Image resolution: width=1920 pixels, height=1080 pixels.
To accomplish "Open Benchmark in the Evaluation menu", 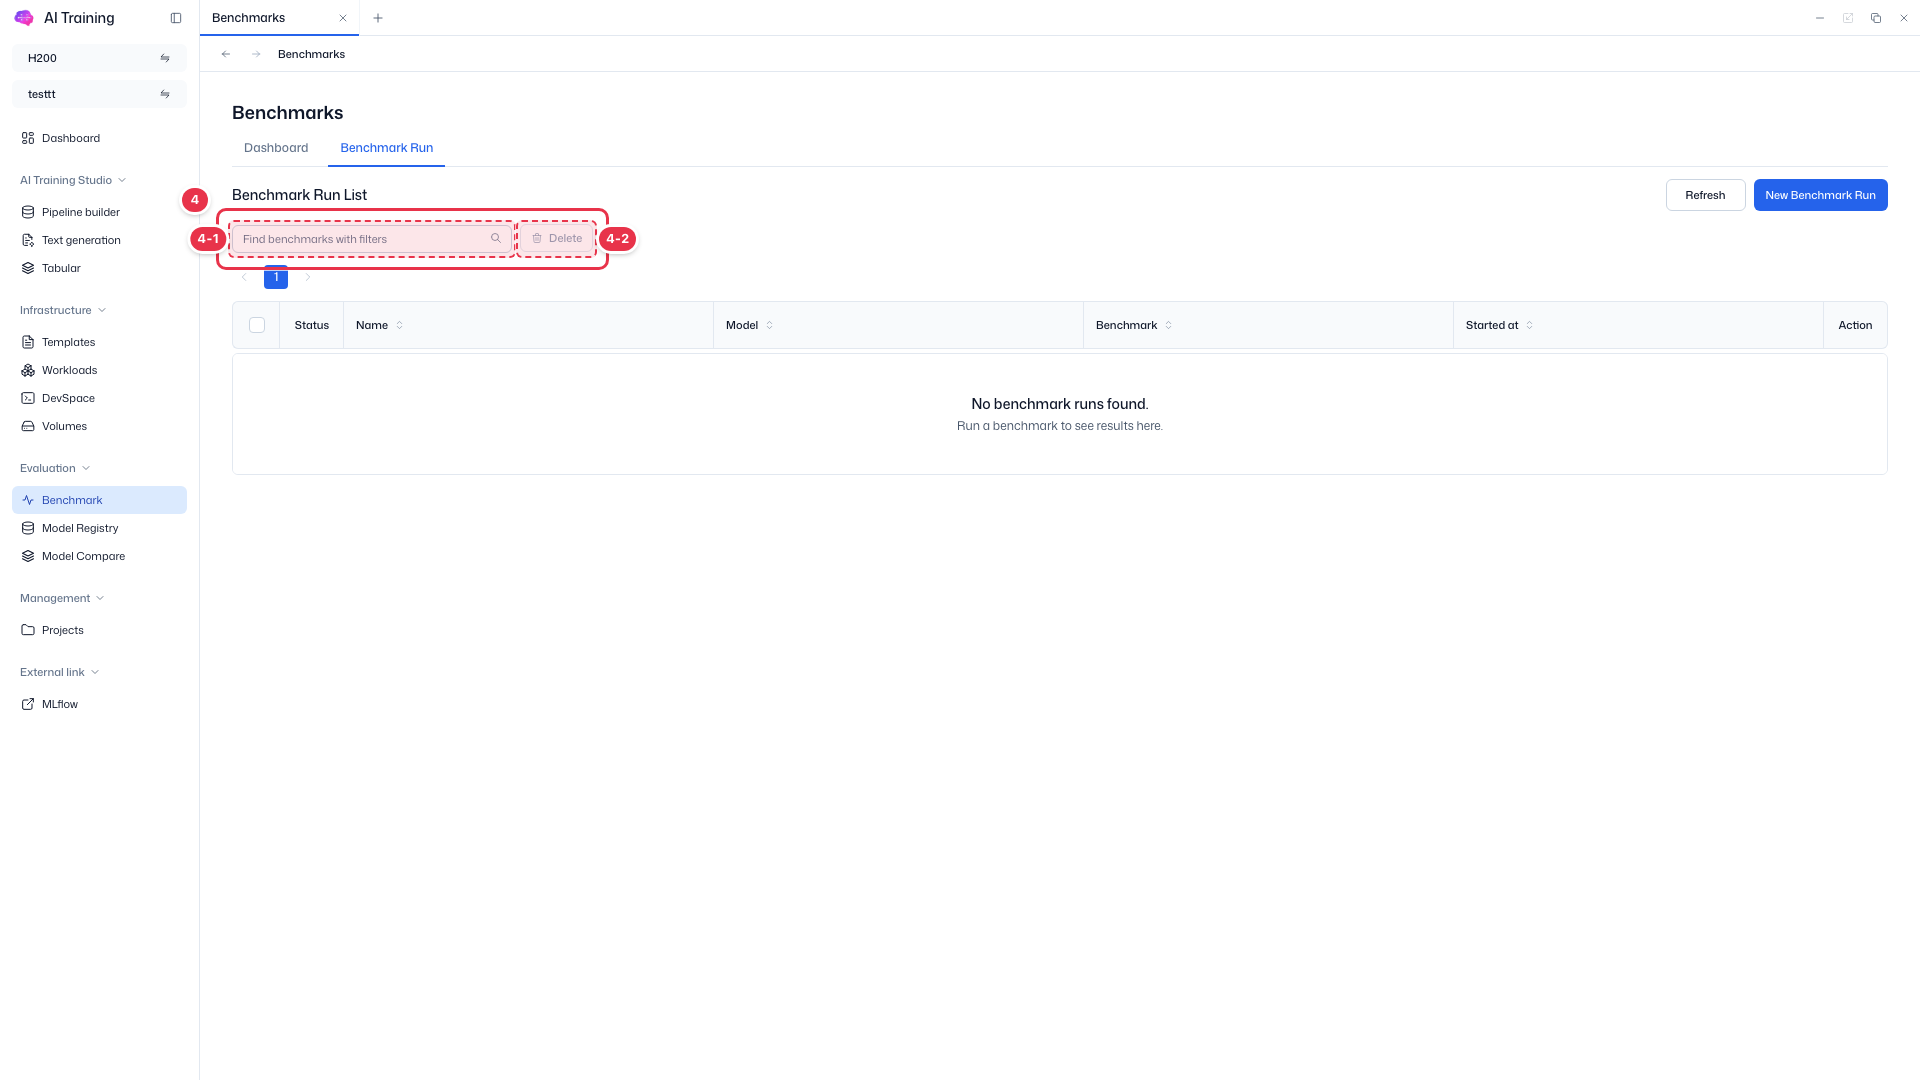I will click(99, 500).
